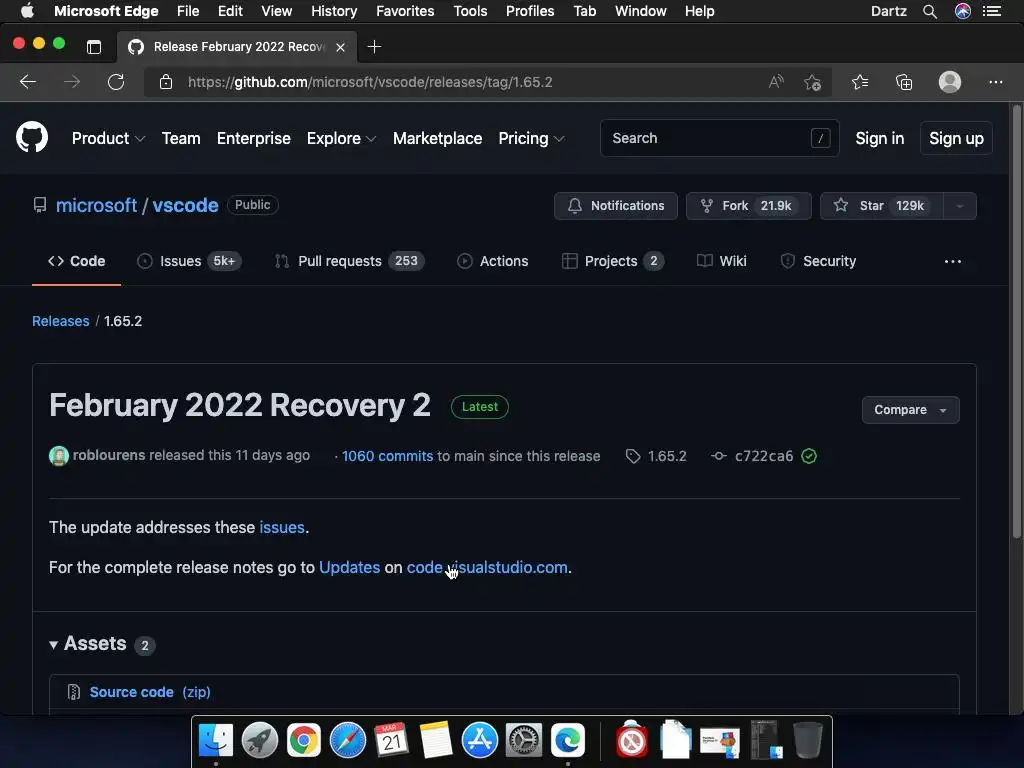Click the browser back arrow
The image size is (1024, 768).
pyautogui.click(x=28, y=82)
